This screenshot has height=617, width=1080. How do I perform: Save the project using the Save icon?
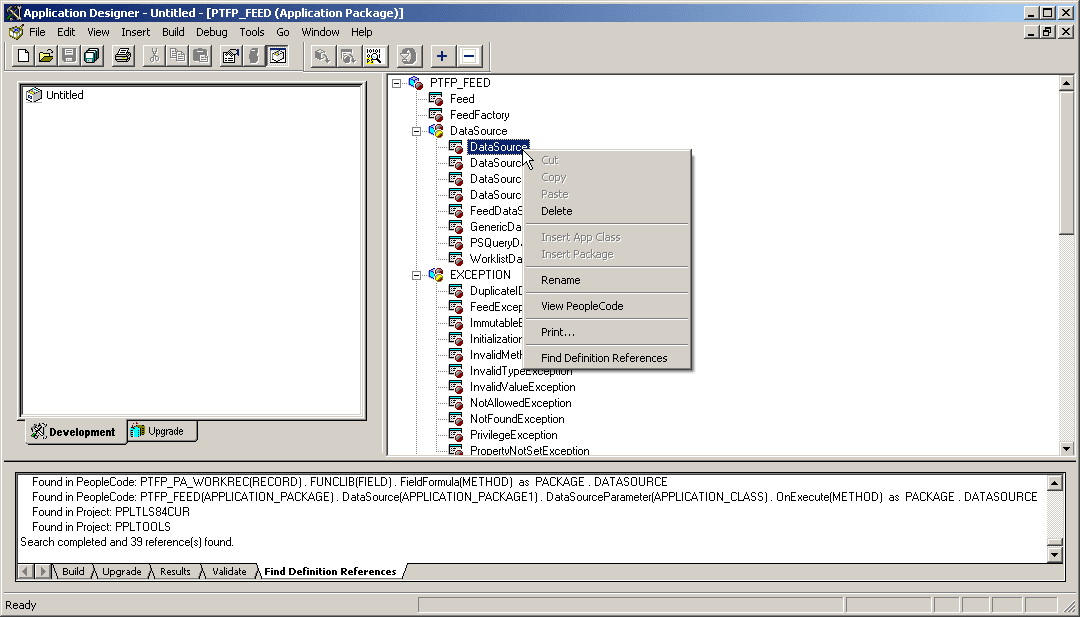[68, 56]
